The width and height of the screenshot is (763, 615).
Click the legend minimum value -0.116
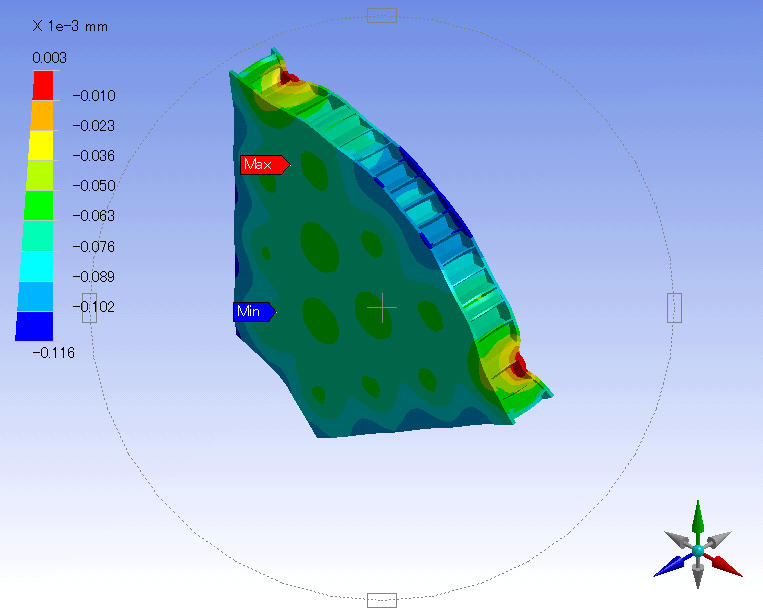pos(54,353)
